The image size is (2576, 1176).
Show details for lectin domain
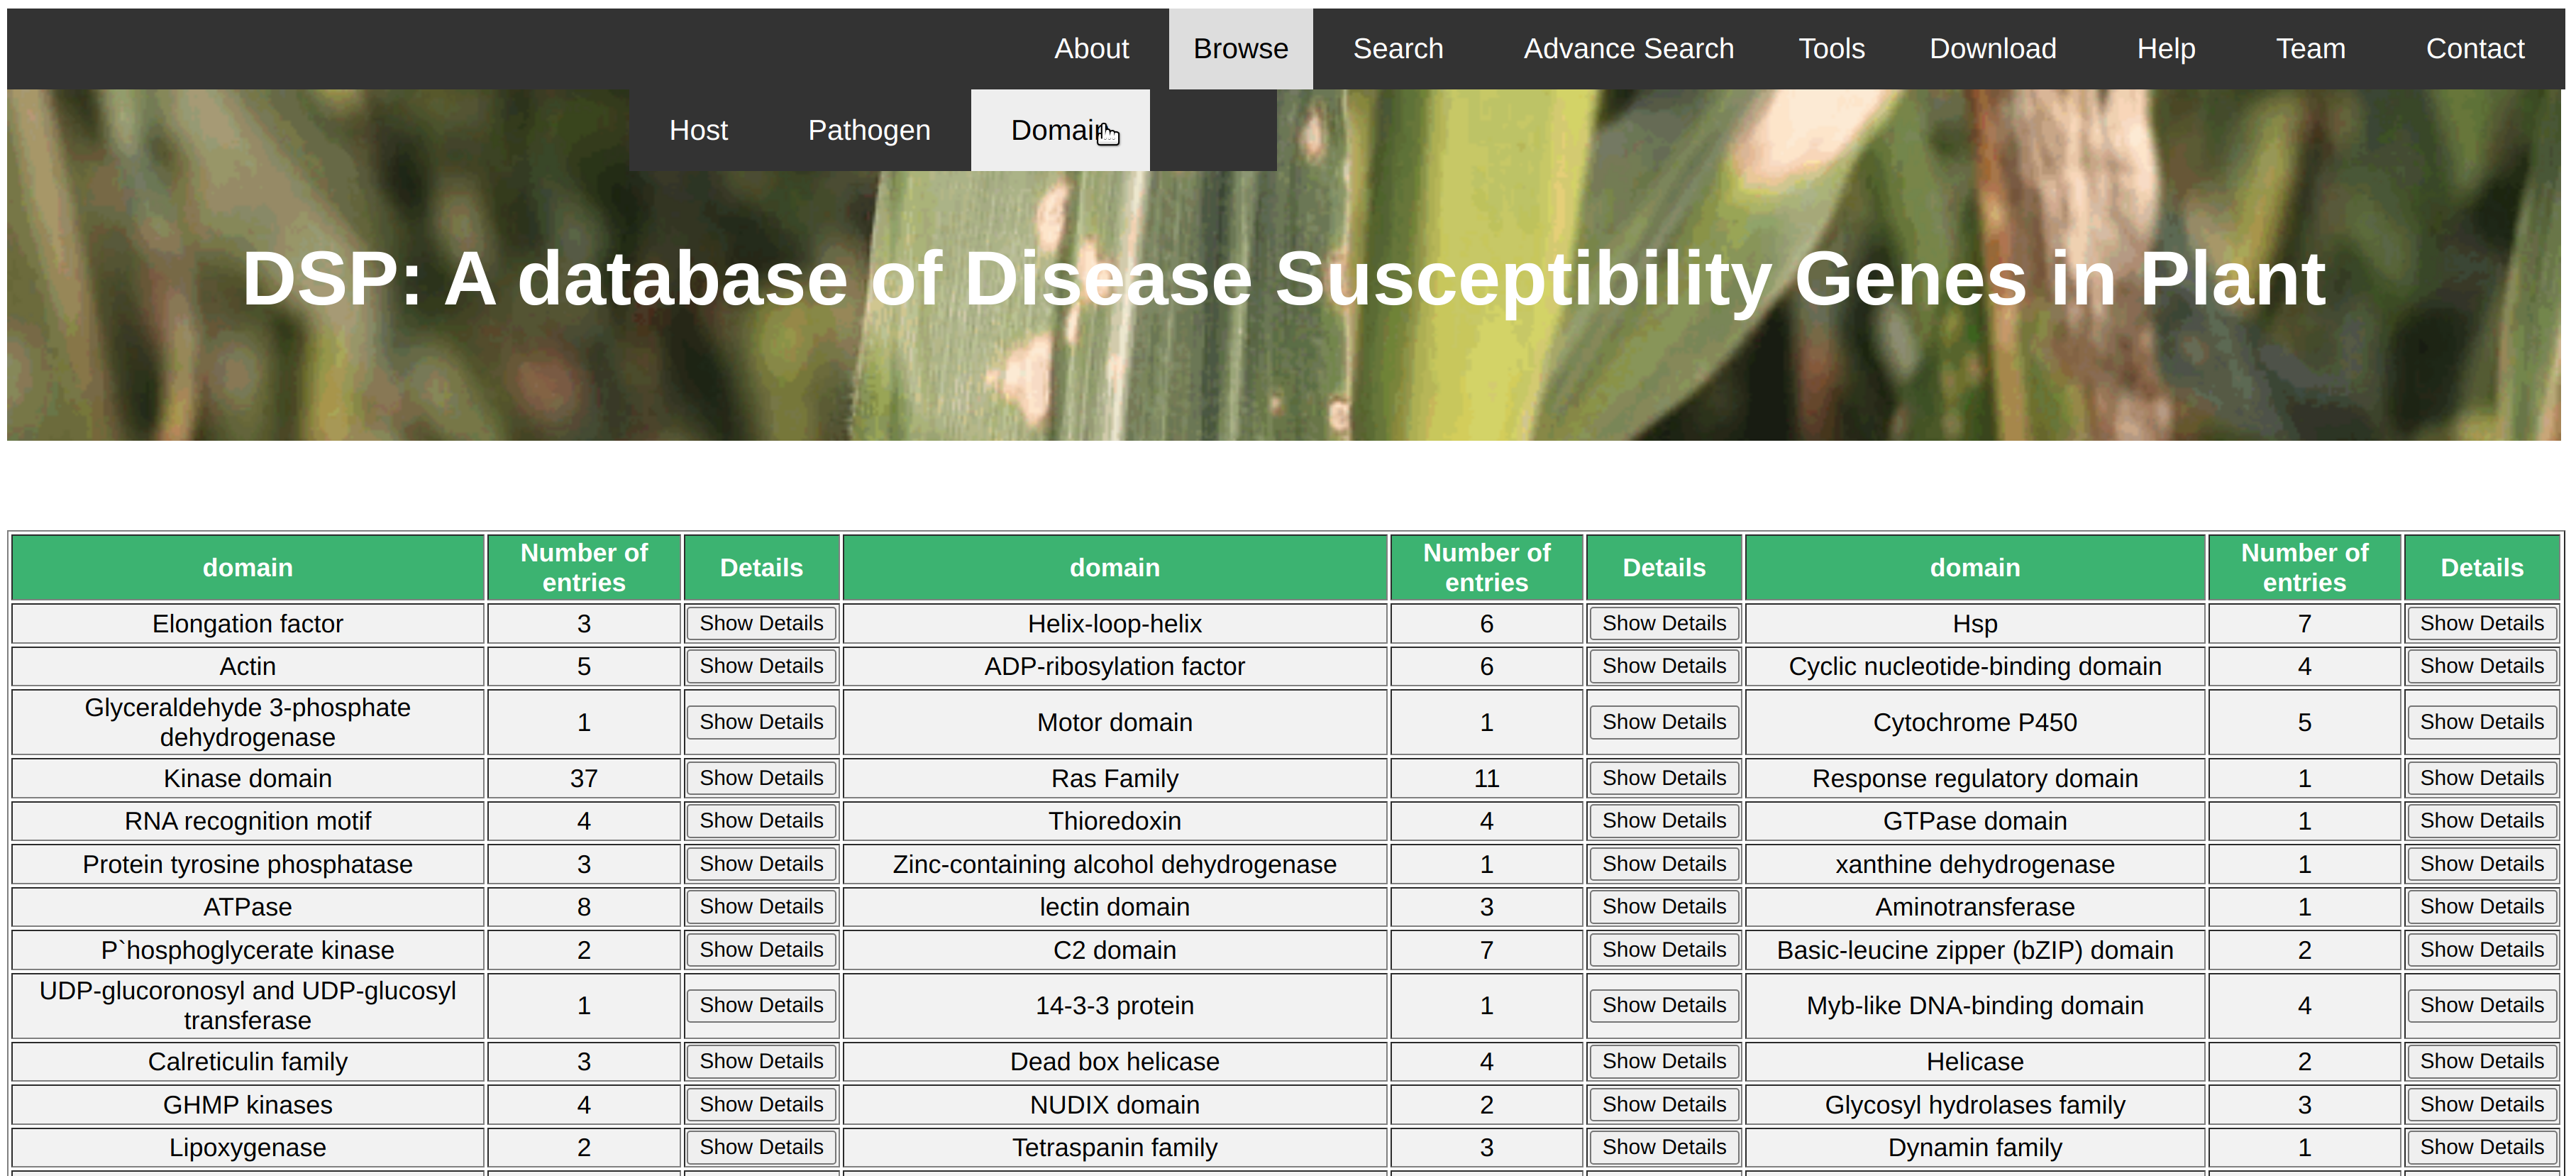click(1664, 907)
